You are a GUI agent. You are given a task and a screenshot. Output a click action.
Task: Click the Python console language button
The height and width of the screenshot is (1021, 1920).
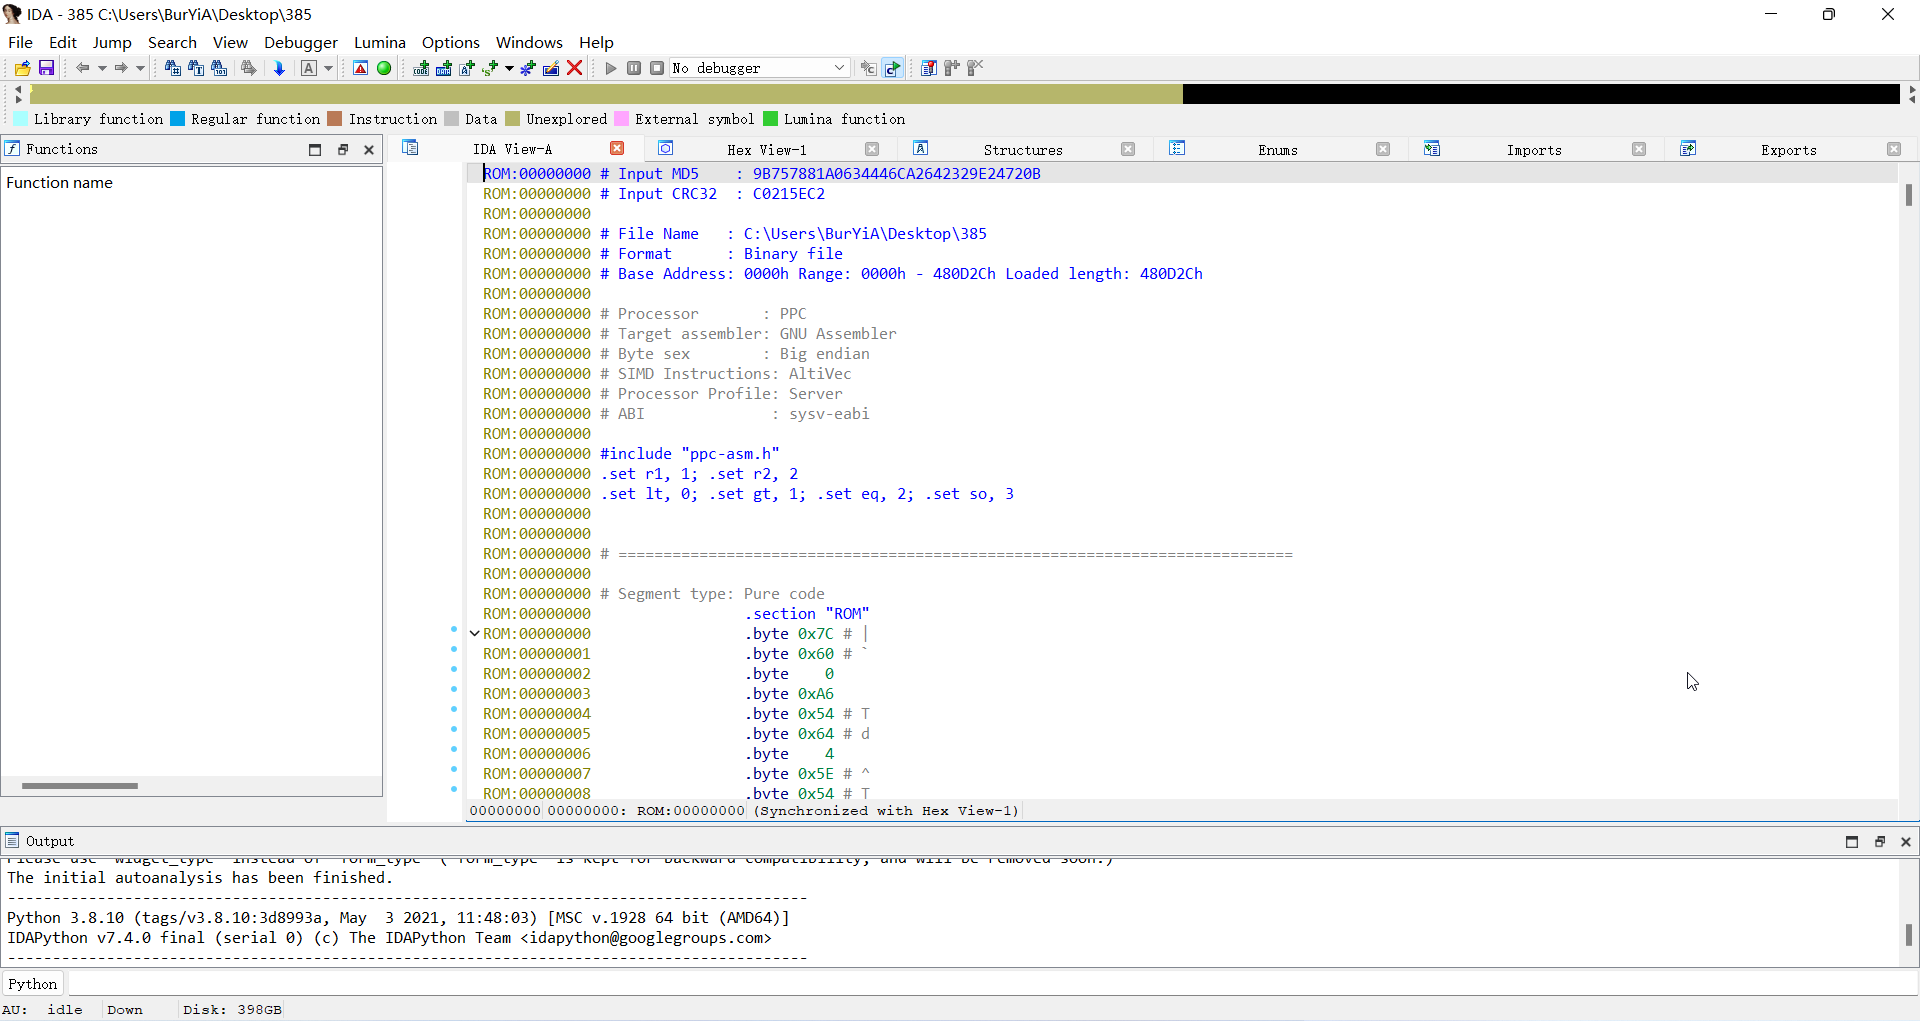33,984
